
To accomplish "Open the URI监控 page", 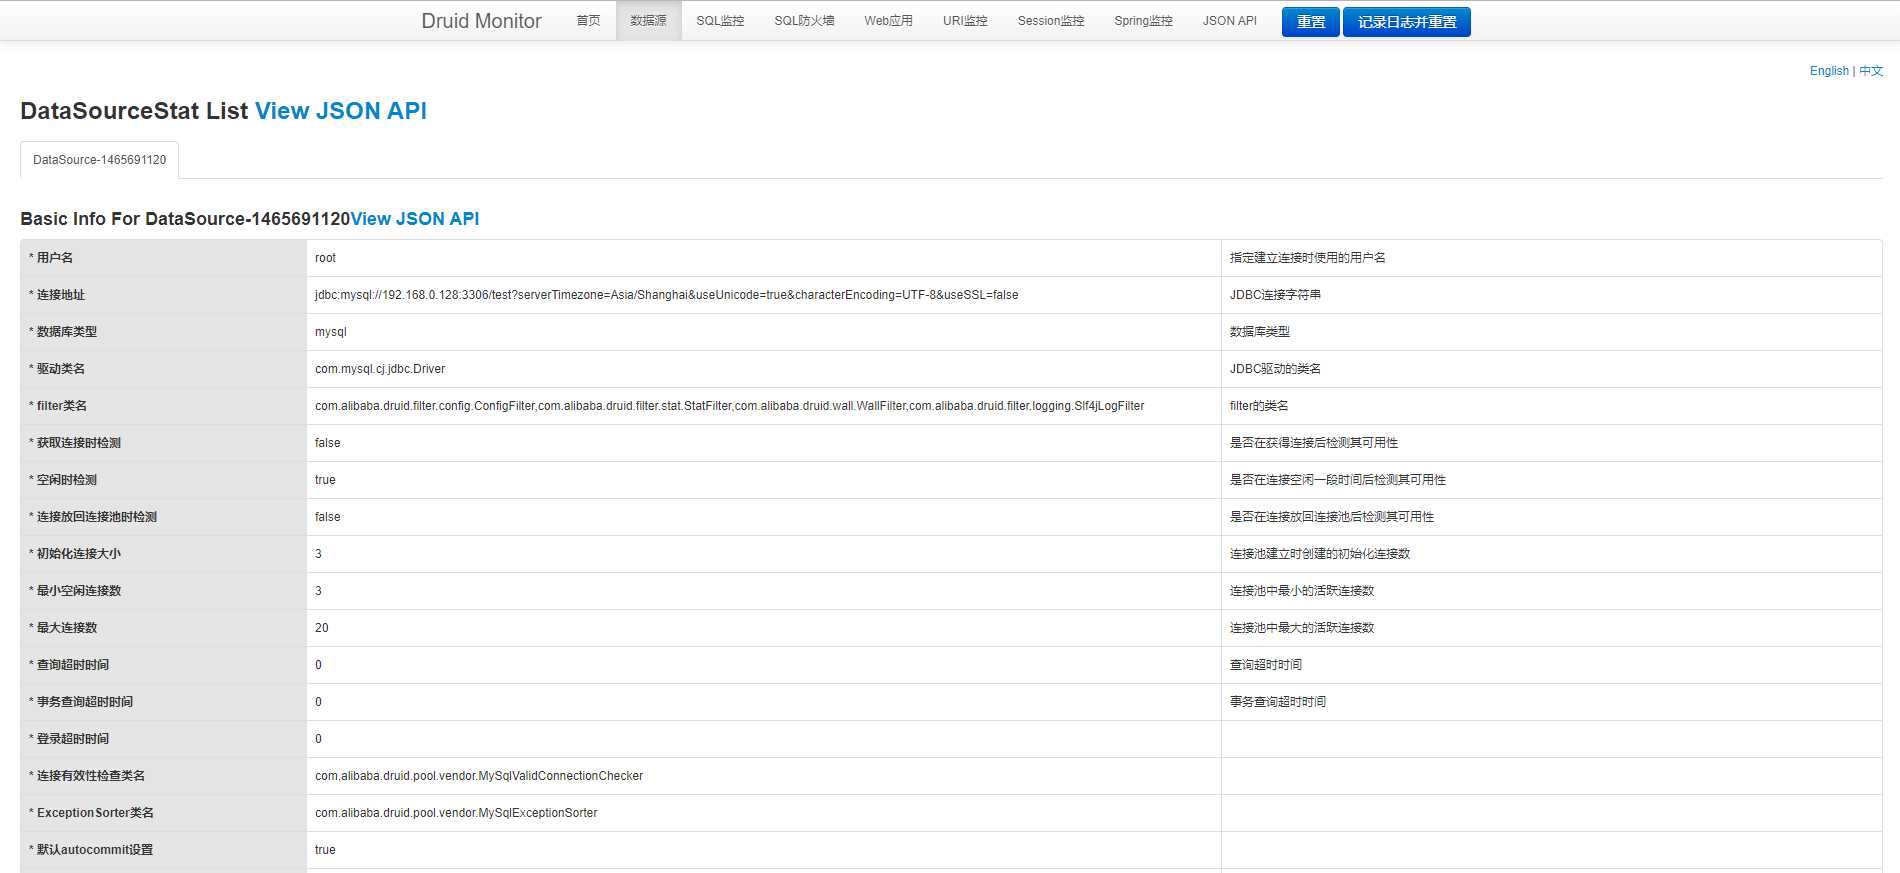I will point(965,21).
